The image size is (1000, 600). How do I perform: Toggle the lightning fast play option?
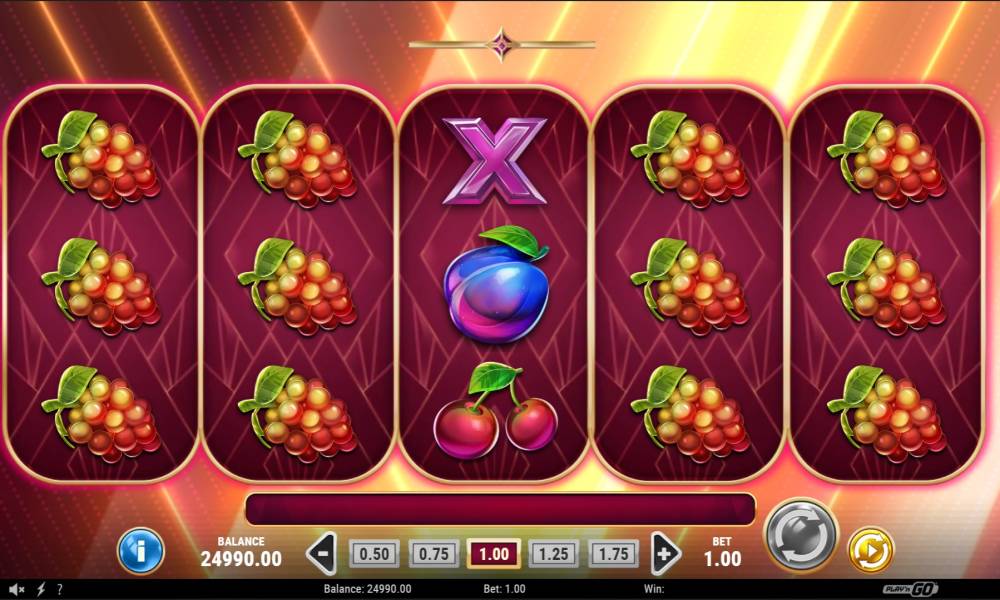coord(41,589)
